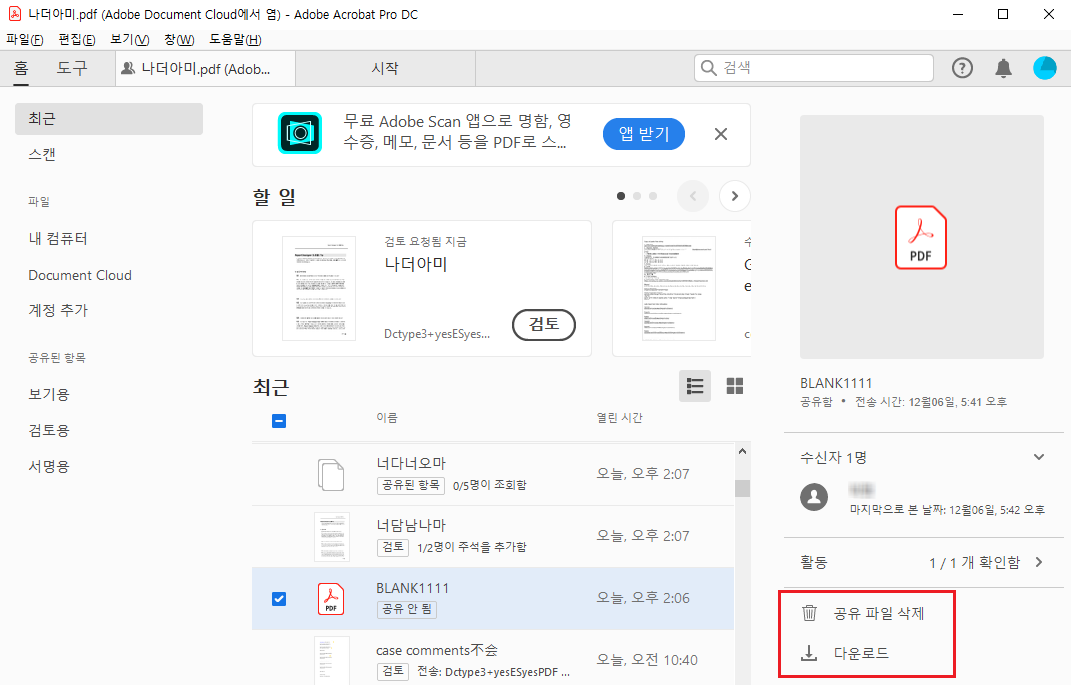This screenshot has height=685, width=1071.
Task: Switch to the 도구 tab
Action: (72, 68)
